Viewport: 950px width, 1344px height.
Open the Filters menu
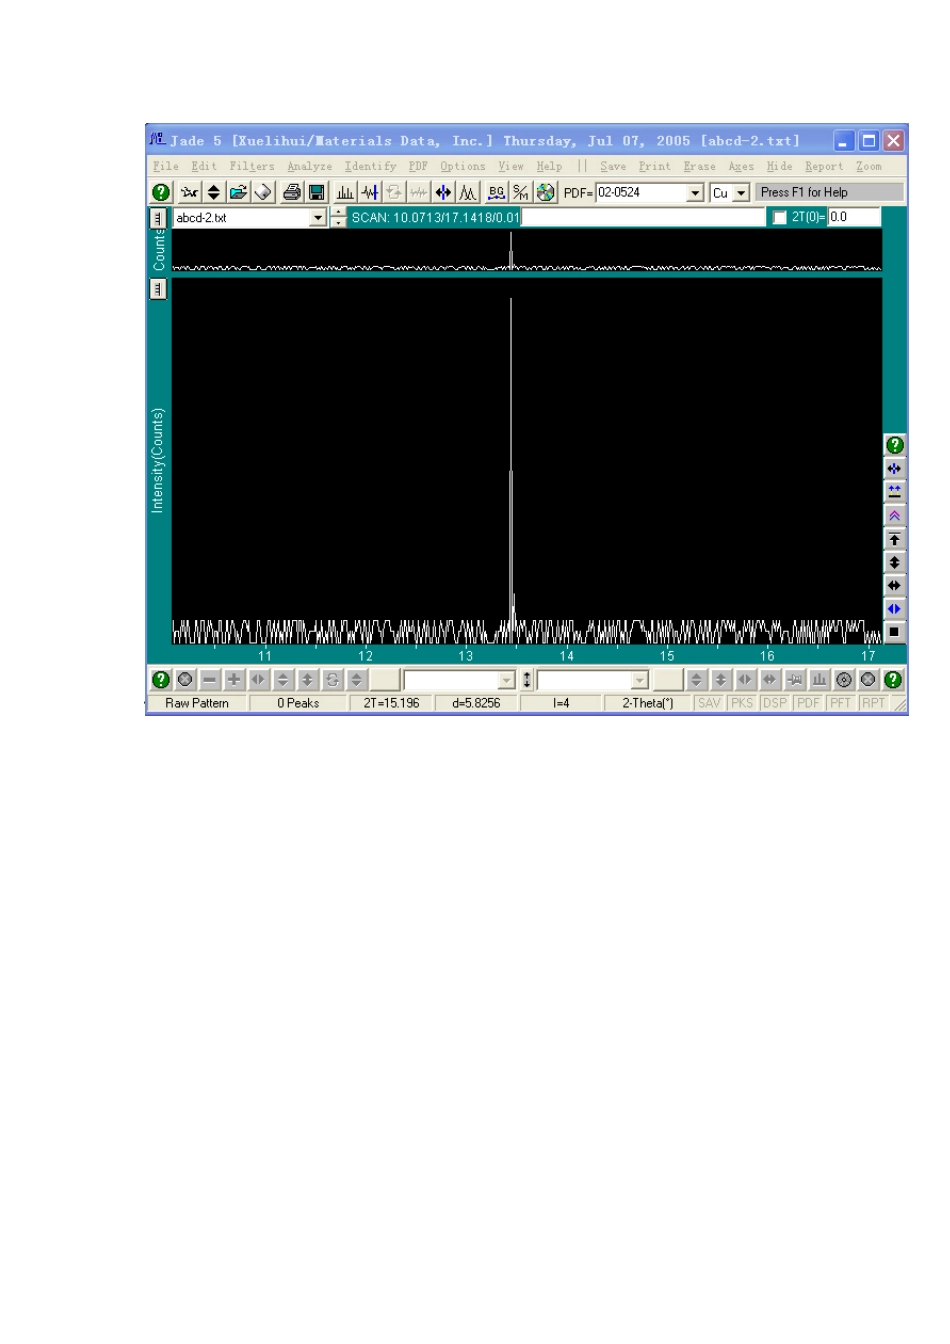[252, 167]
